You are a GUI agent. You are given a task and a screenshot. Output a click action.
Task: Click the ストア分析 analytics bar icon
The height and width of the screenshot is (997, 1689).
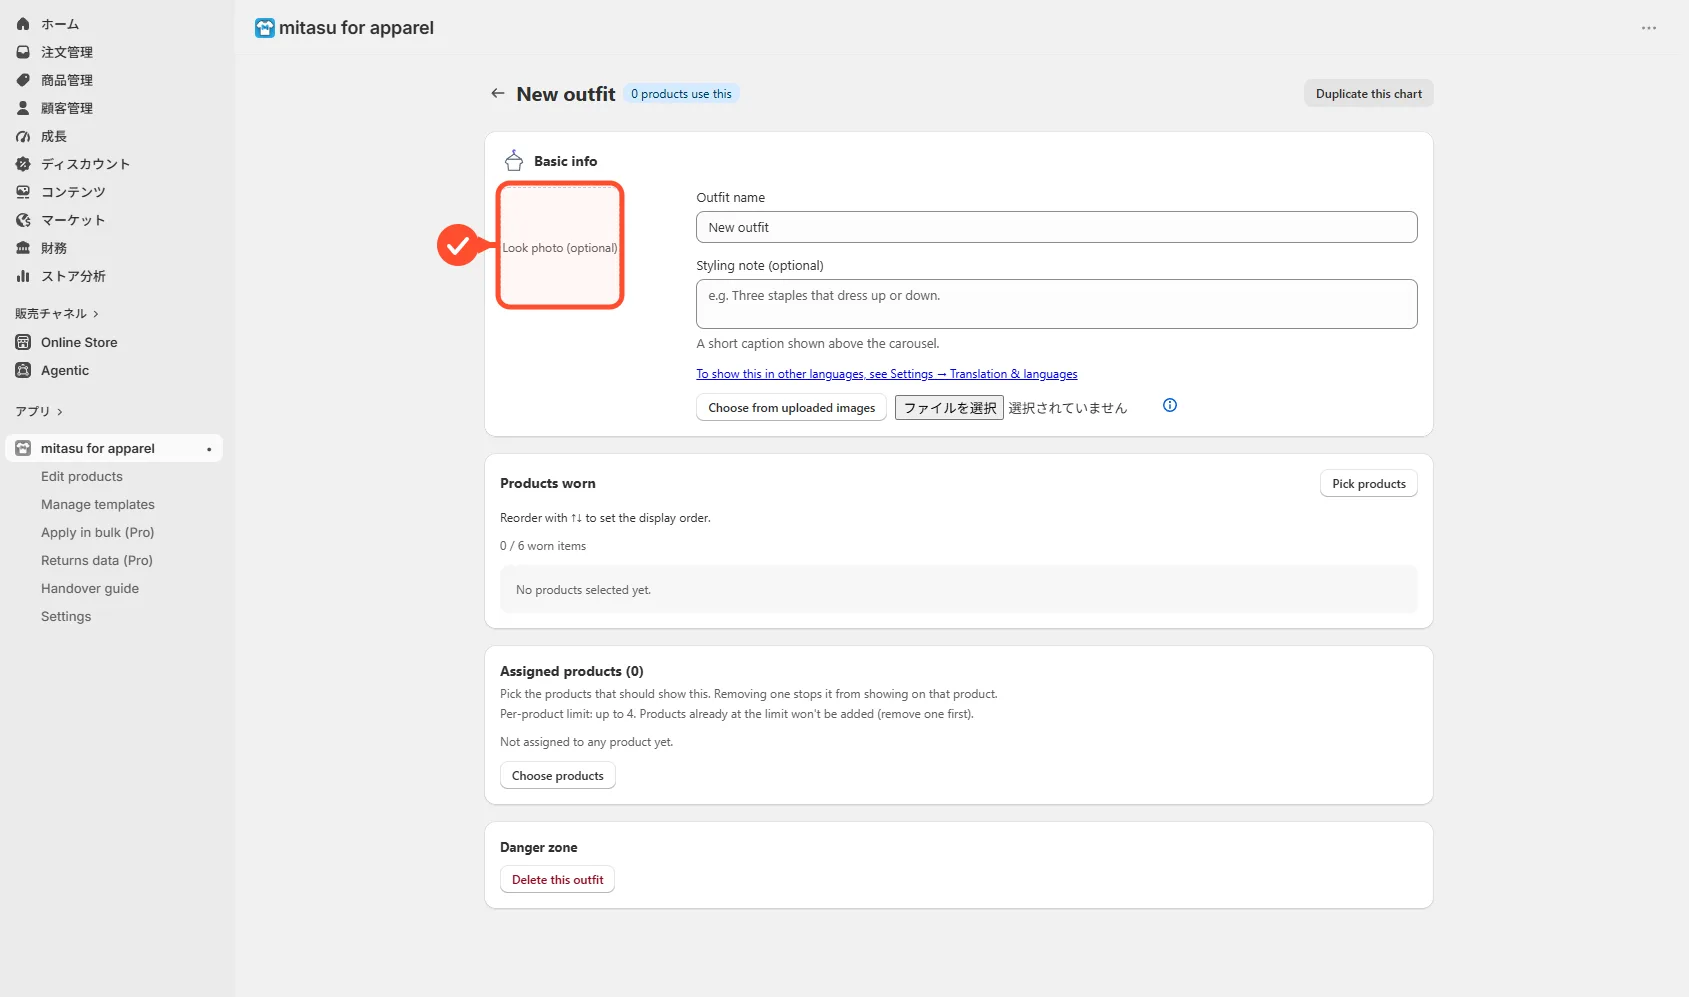click(x=23, y=276)
